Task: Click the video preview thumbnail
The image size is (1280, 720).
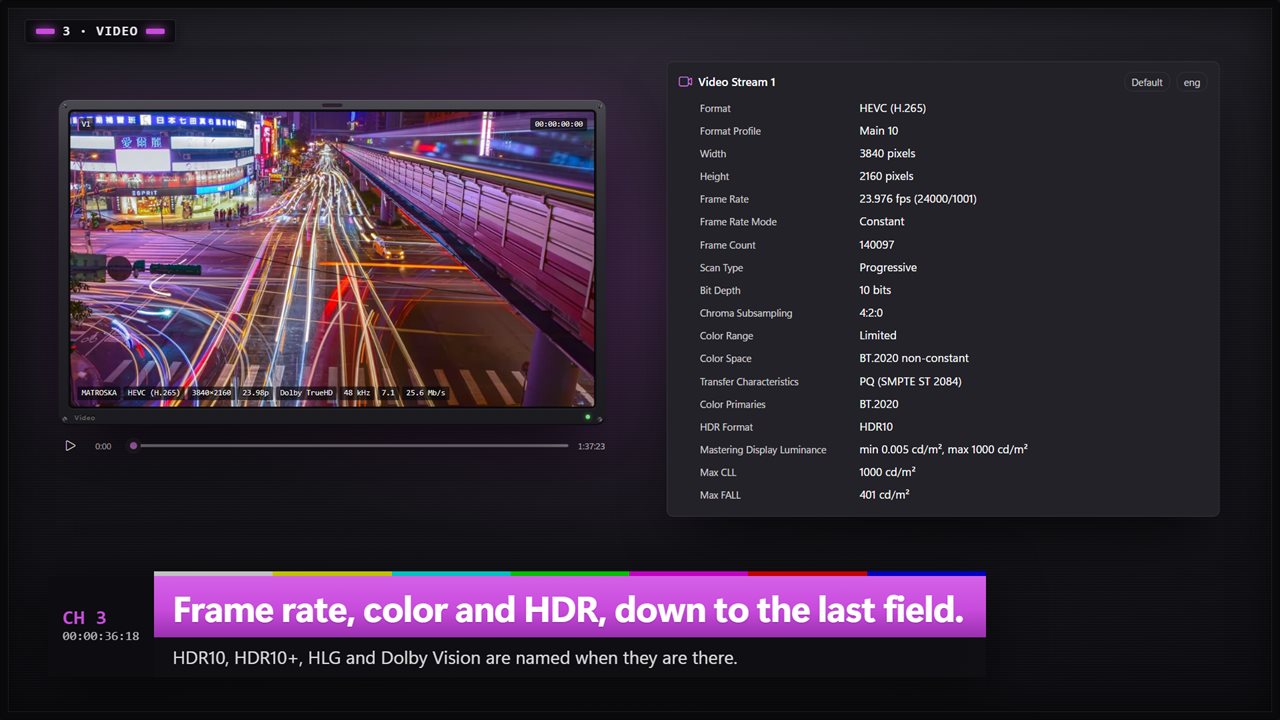Action: point(332,258)
